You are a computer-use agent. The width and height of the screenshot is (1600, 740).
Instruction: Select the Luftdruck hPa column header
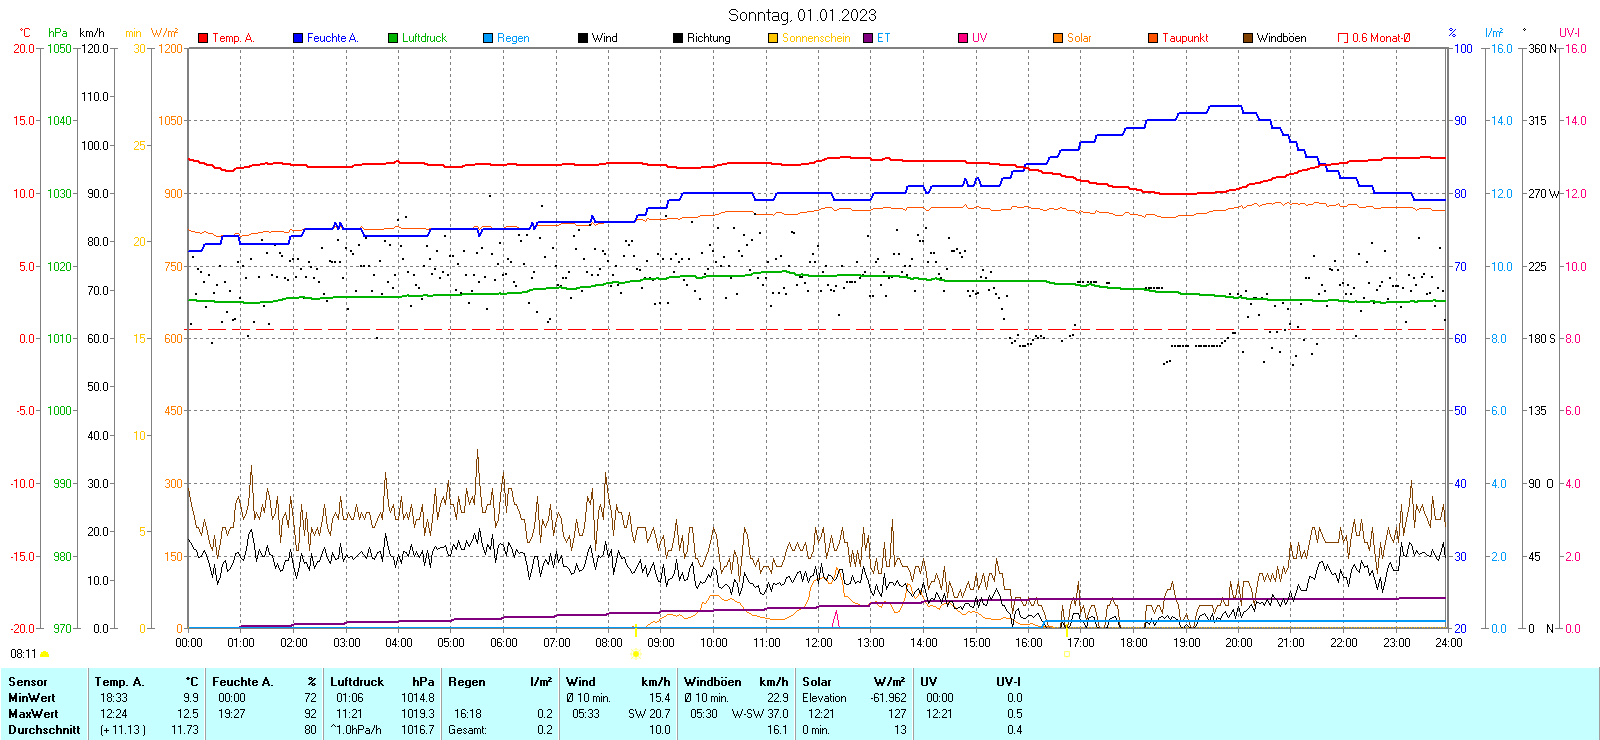[382, 682]
